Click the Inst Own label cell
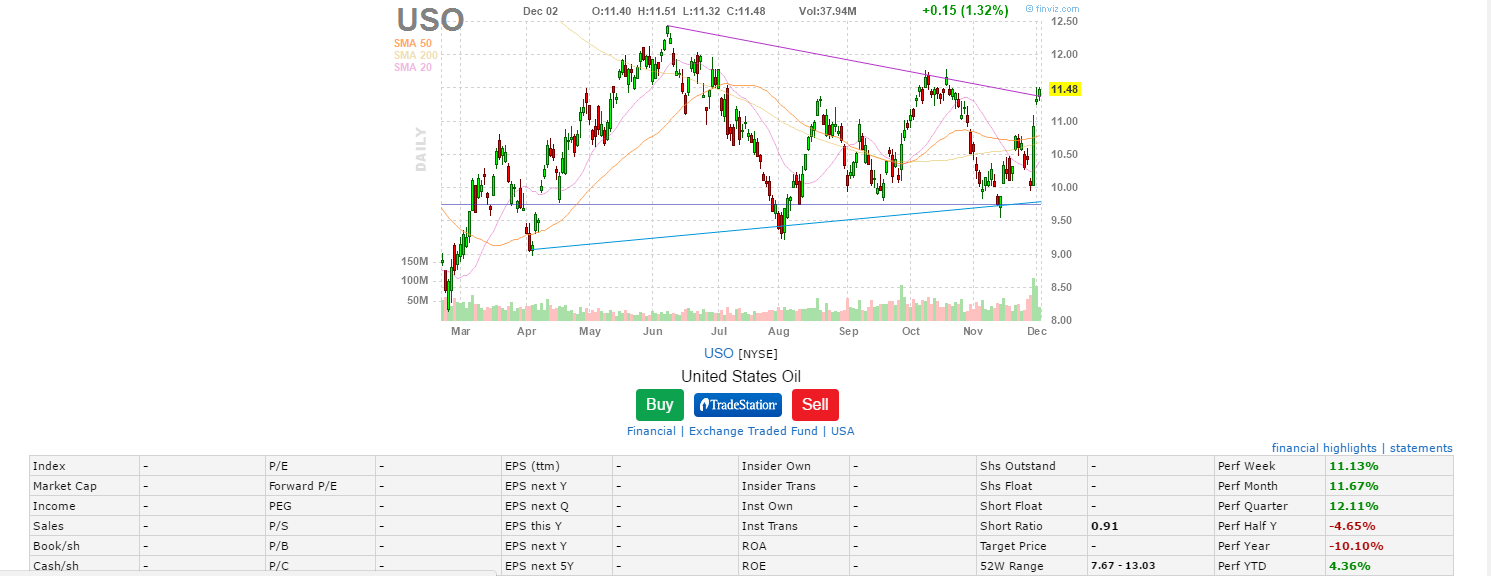The image size is (1491, 576). (x=793, y=506)
